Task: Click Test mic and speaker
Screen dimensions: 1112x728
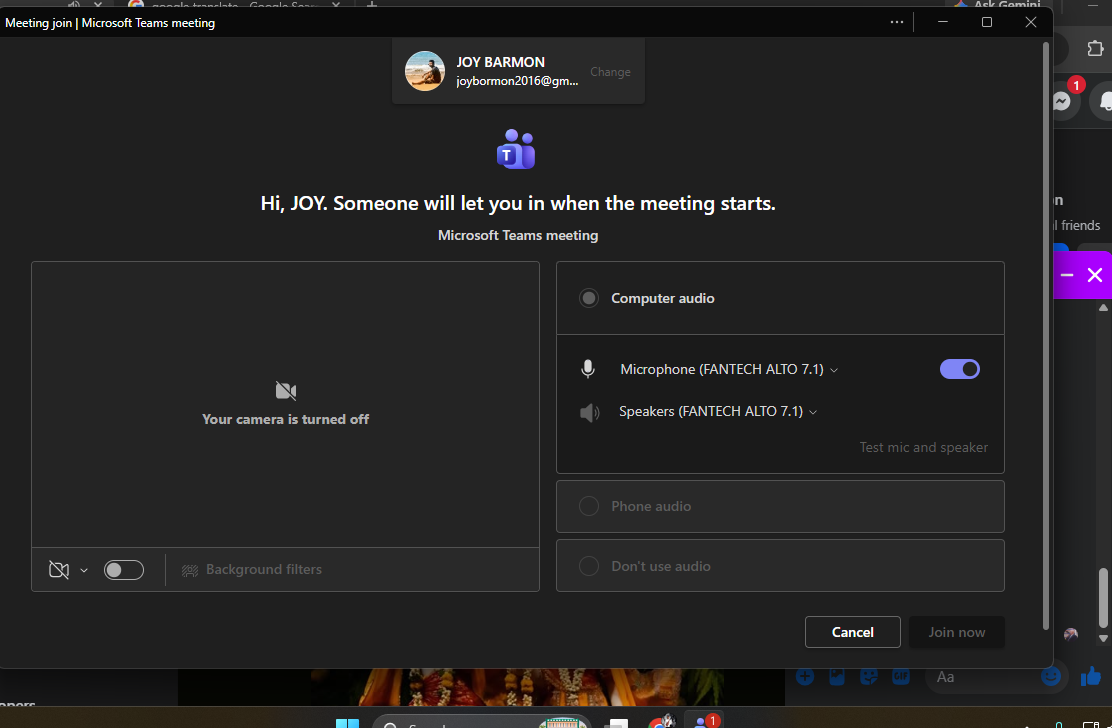Action: [923, 447]
